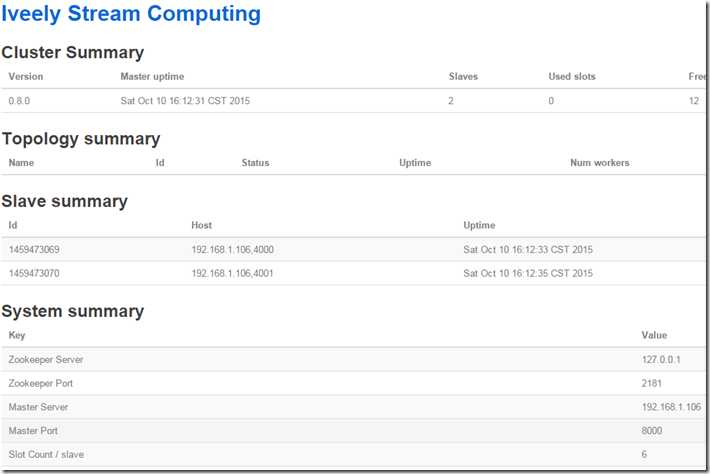
Task: Click the Num workers column header
Action: 600,163
